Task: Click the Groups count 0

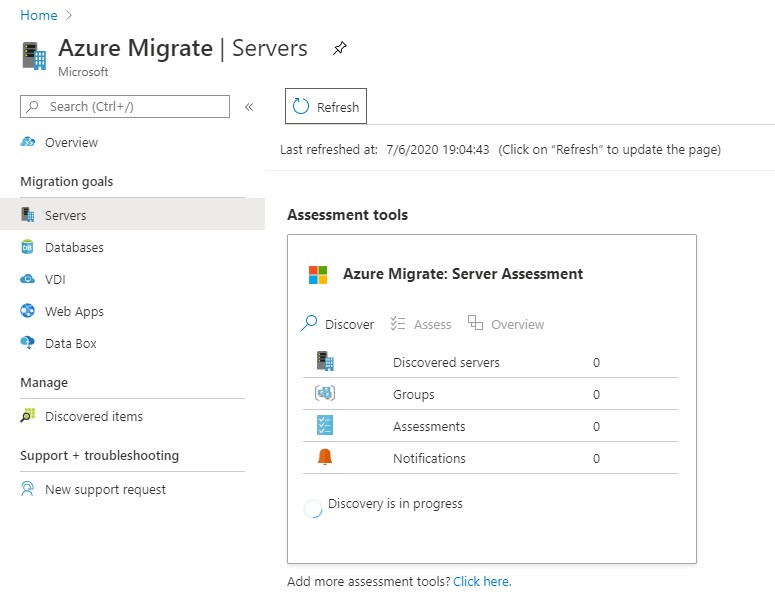Action: (596, 394)
